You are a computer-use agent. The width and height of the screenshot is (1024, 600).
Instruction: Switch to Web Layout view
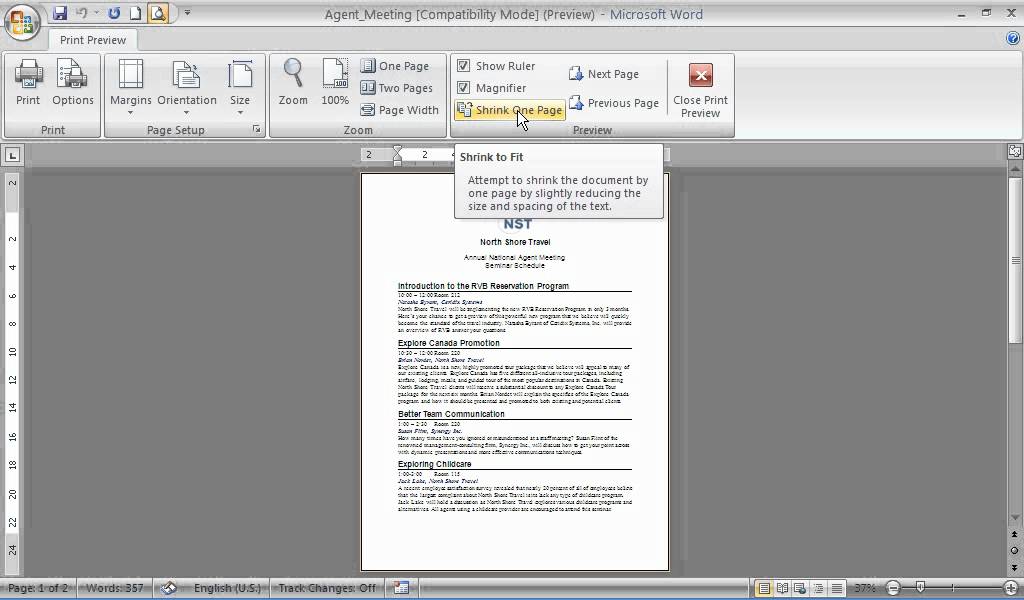[x=800, y=588]
